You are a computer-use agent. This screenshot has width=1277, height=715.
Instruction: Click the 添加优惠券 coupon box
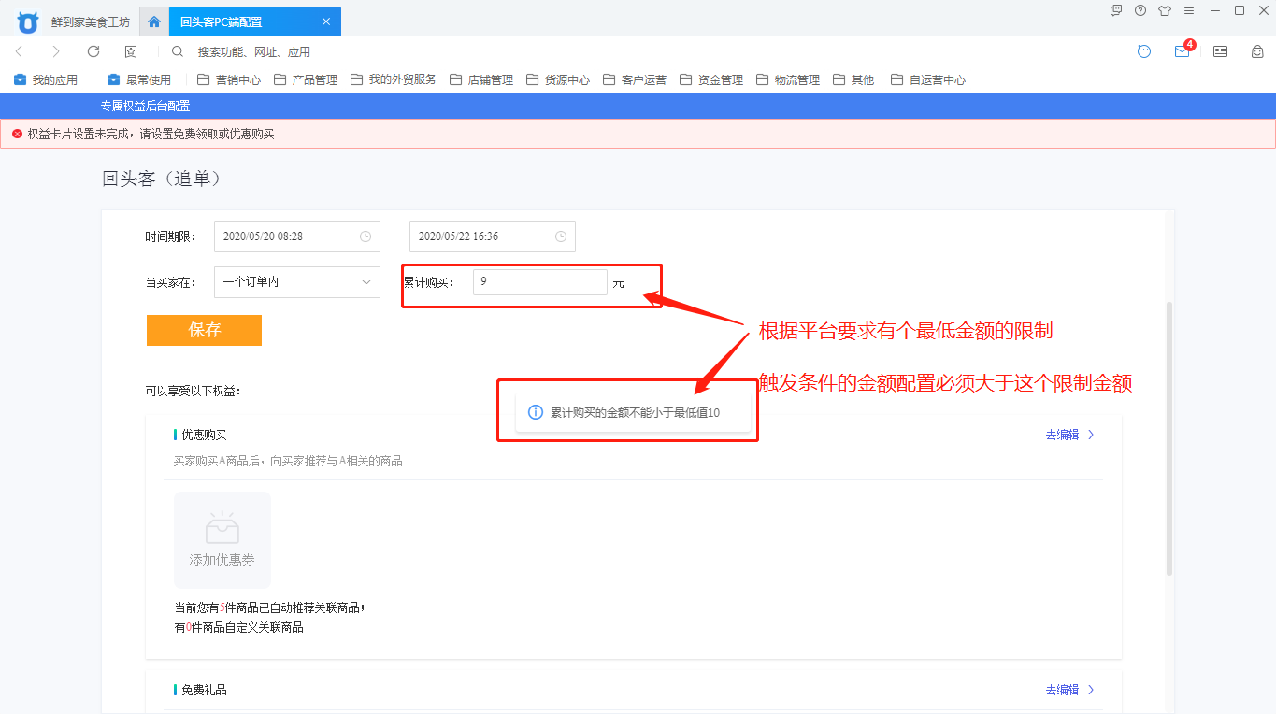tap(222, 540)
